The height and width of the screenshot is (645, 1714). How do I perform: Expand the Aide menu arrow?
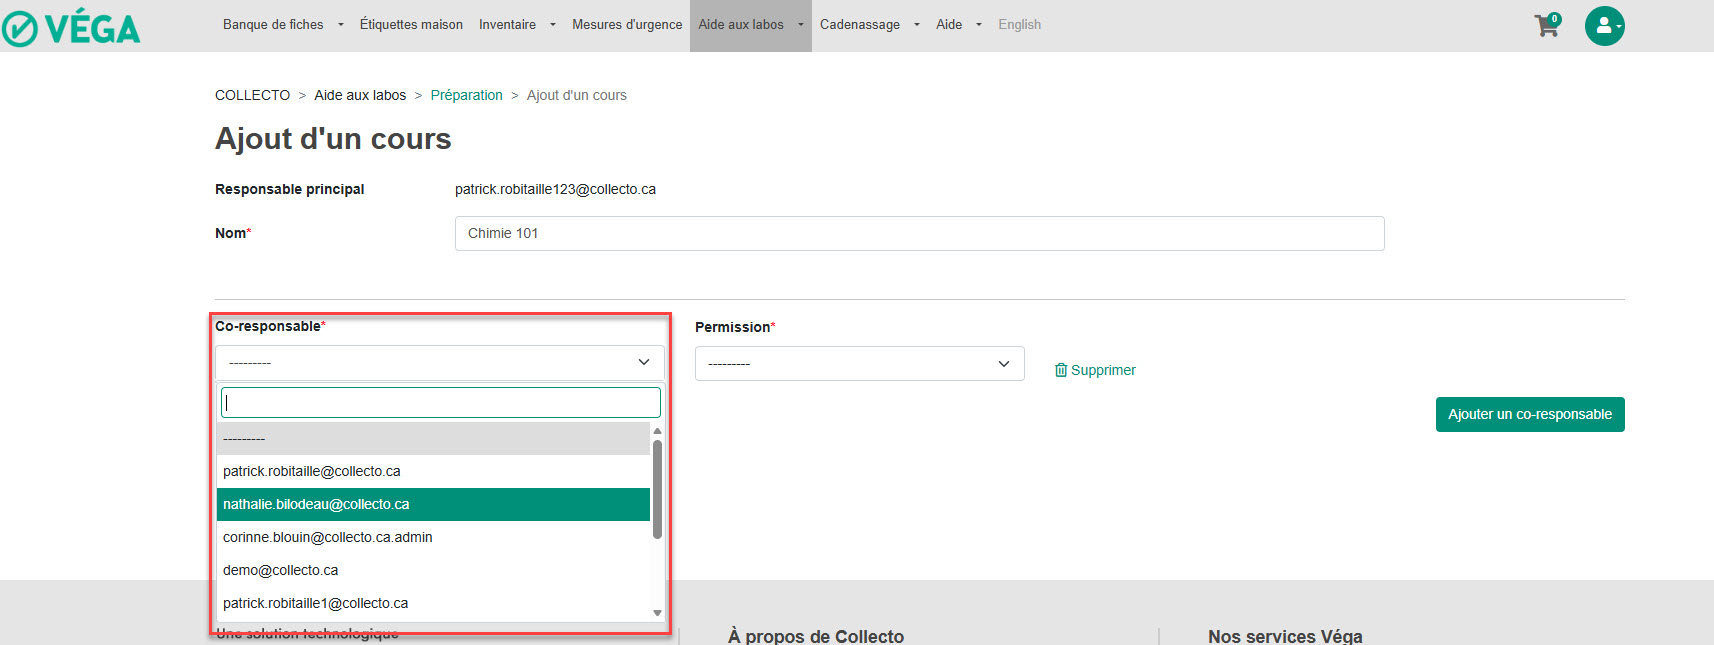click(978, 25)
